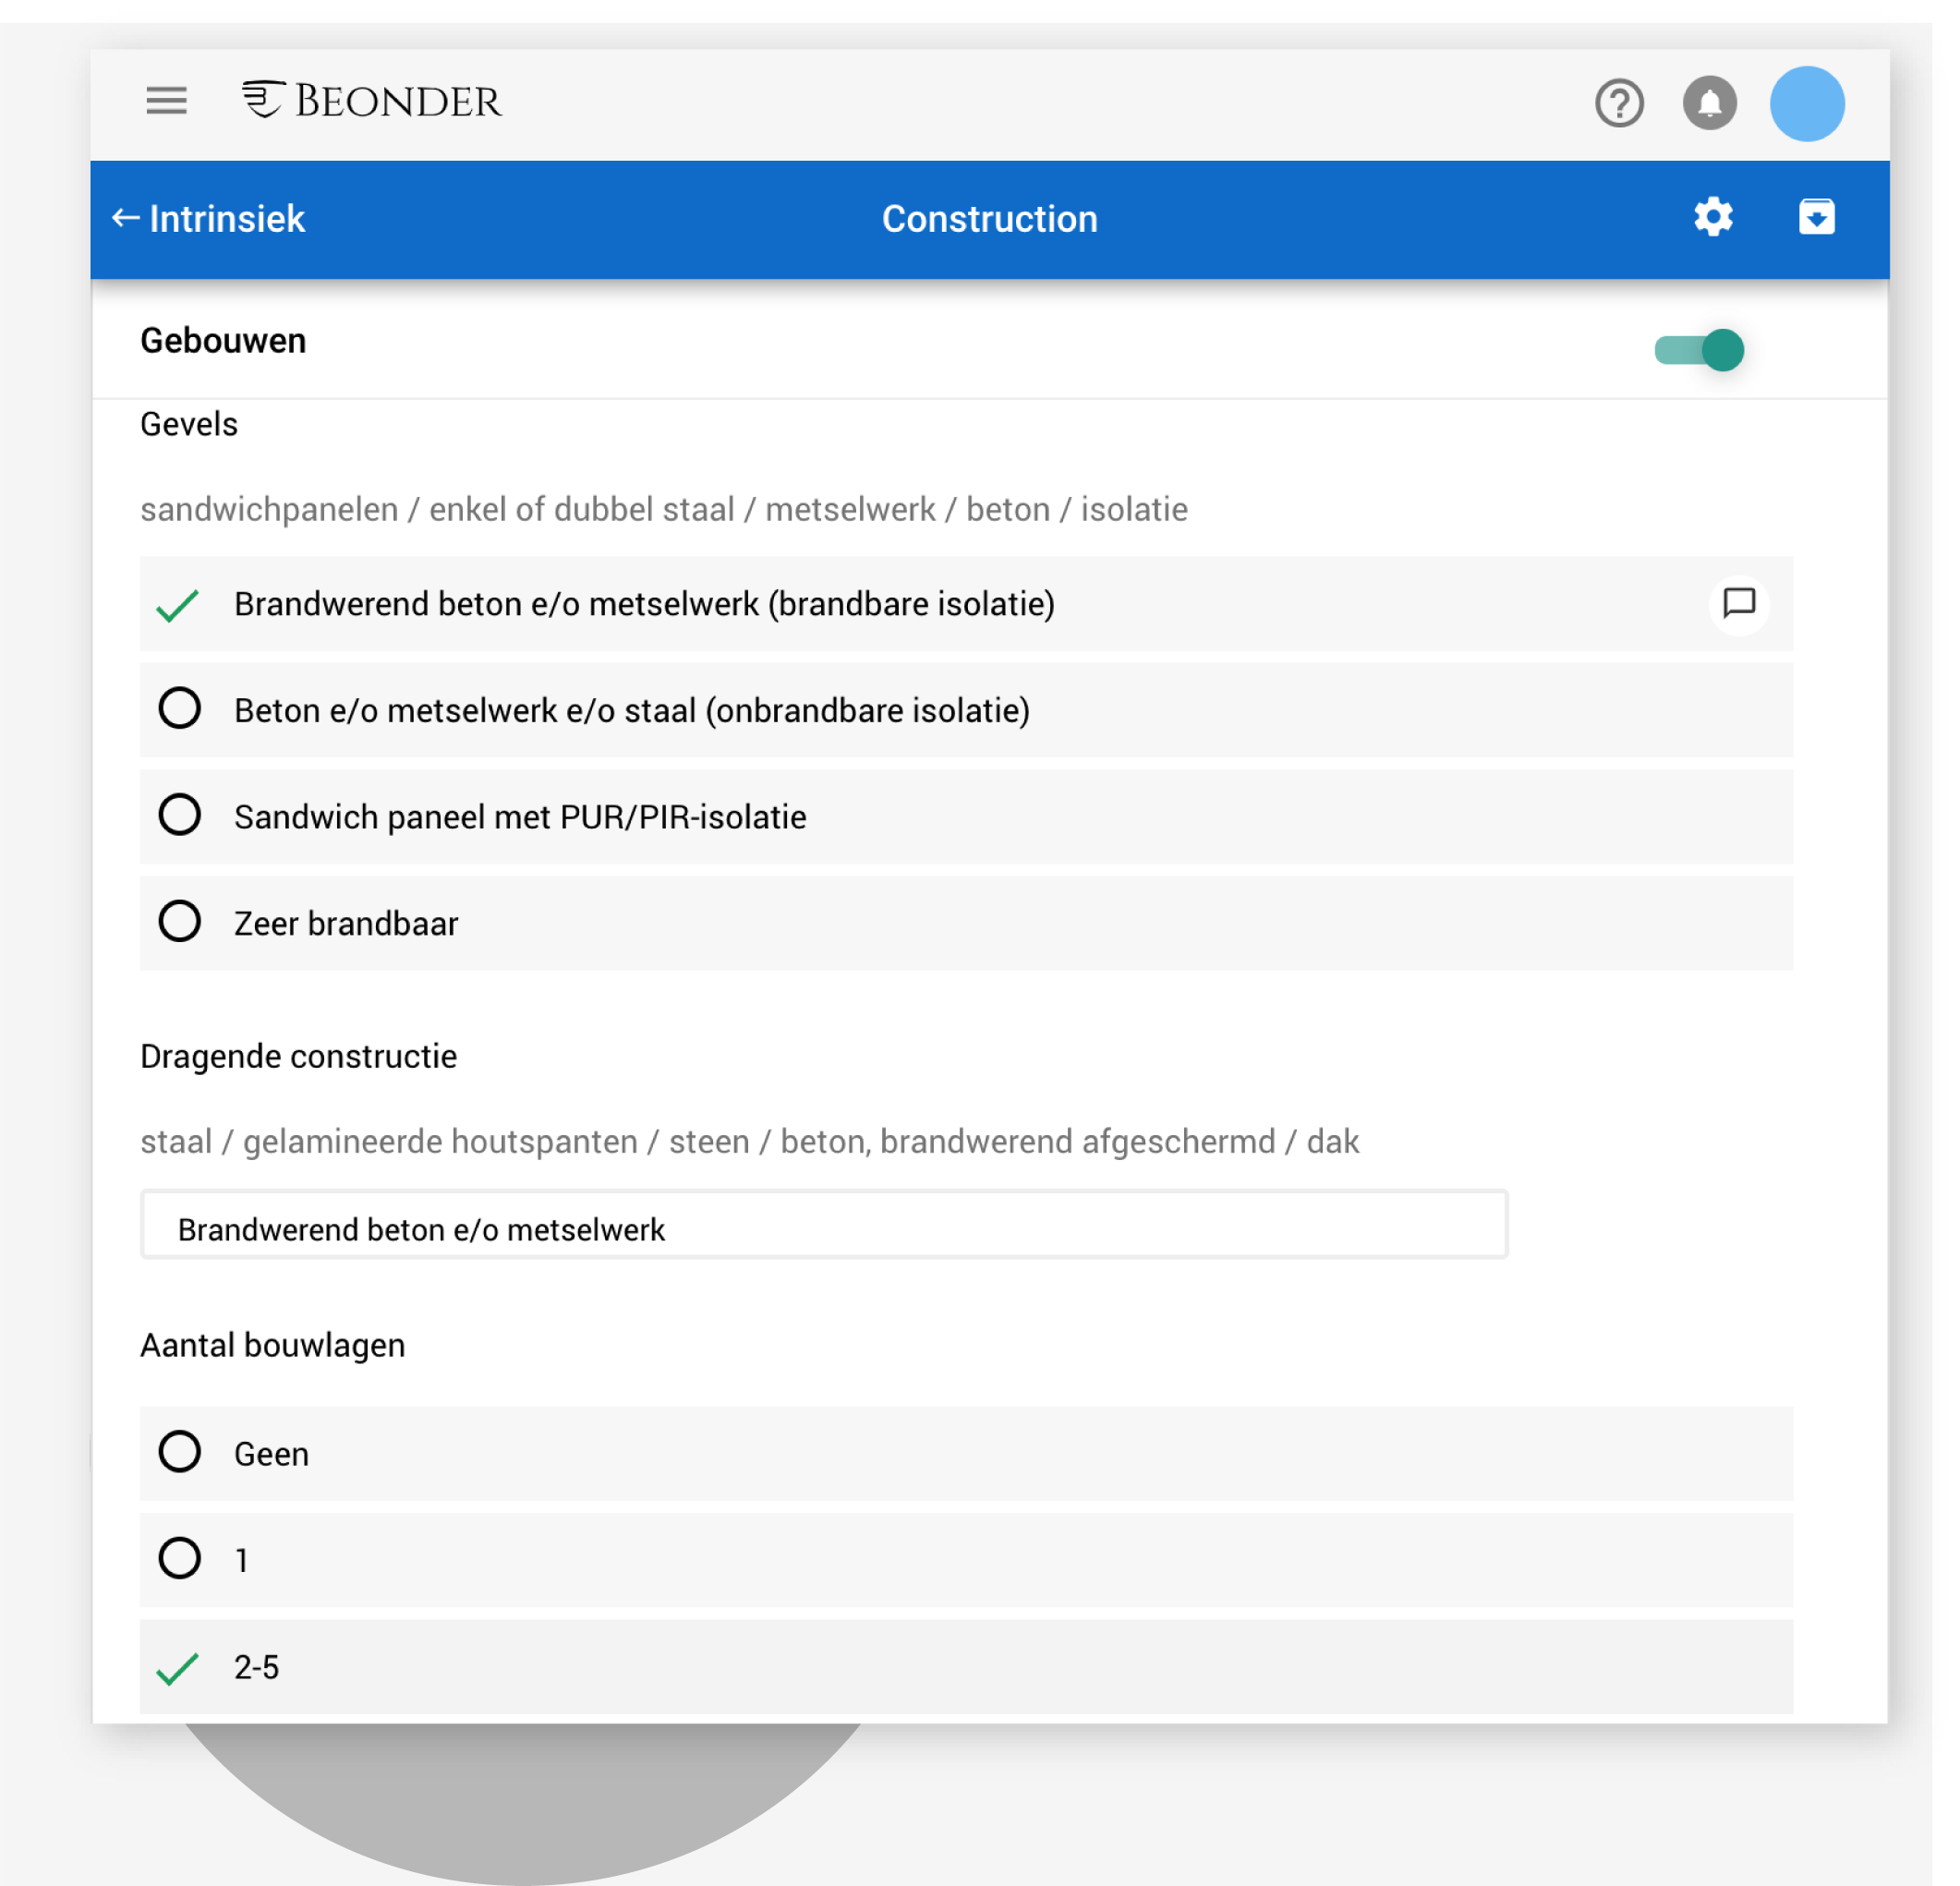Click the Beonder logo
Image resolution: width=1960 pixels, height=1886 pixels.
(372, 101)
